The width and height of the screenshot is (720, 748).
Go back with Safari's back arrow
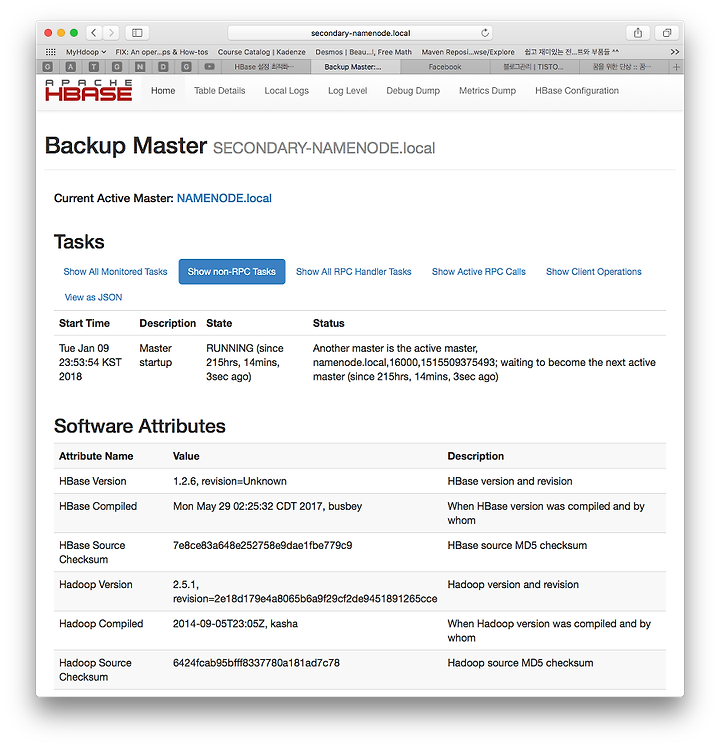coord(94,32)
